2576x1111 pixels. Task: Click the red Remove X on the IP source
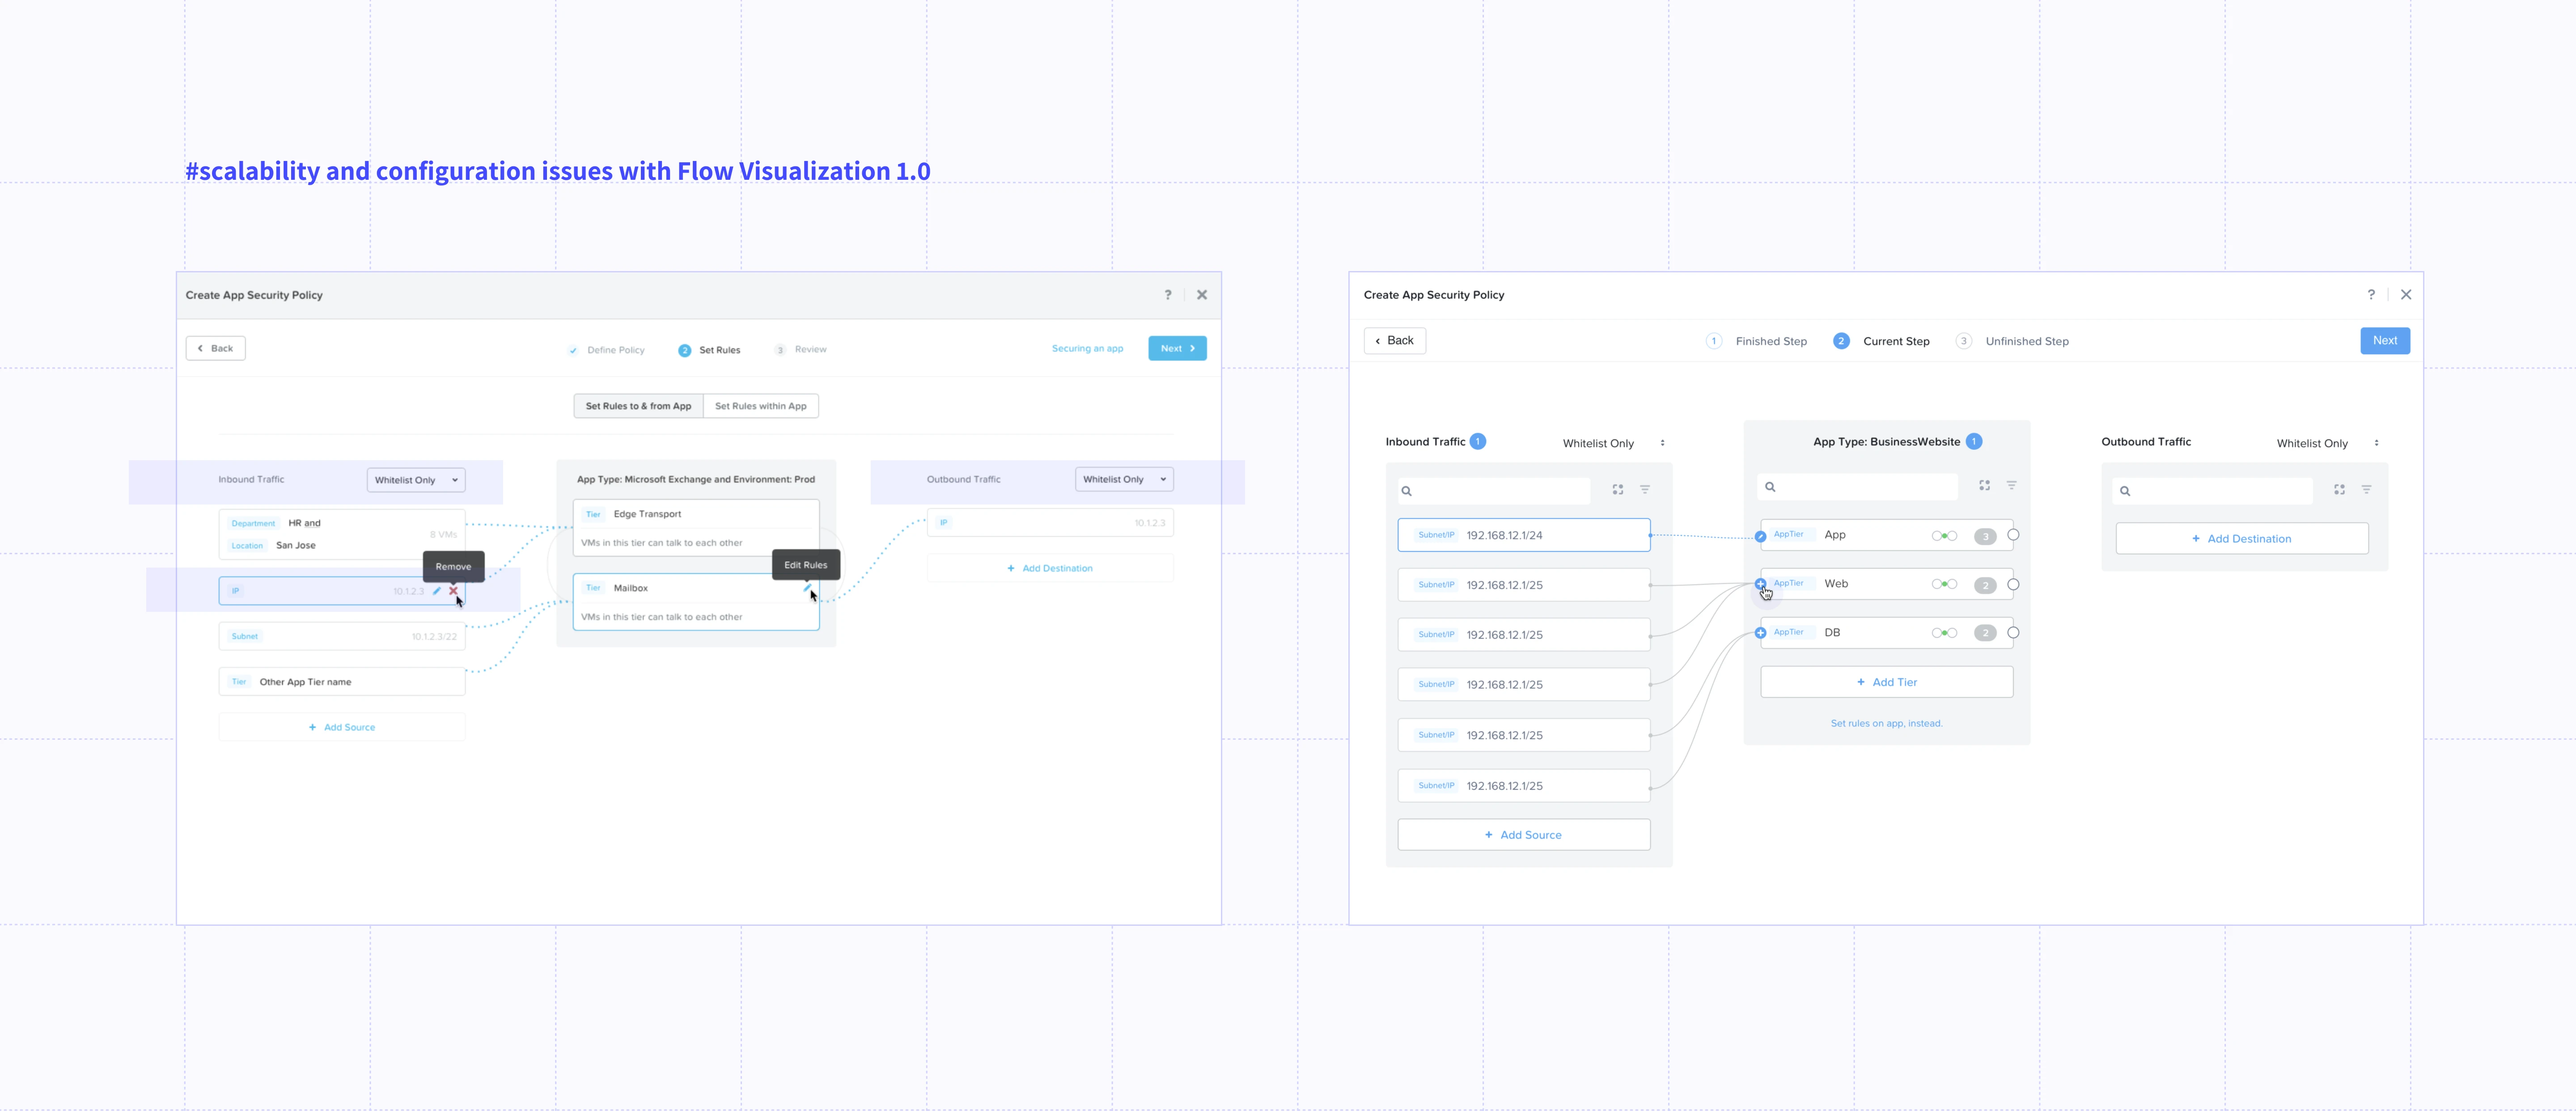pos(453,591)
